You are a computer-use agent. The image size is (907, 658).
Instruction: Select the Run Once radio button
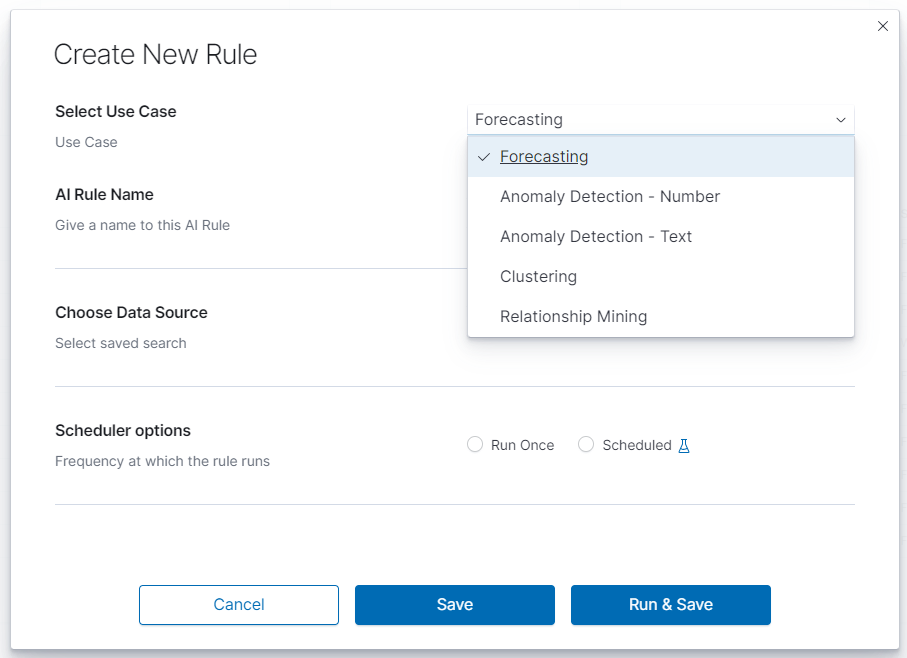[475, 445]
